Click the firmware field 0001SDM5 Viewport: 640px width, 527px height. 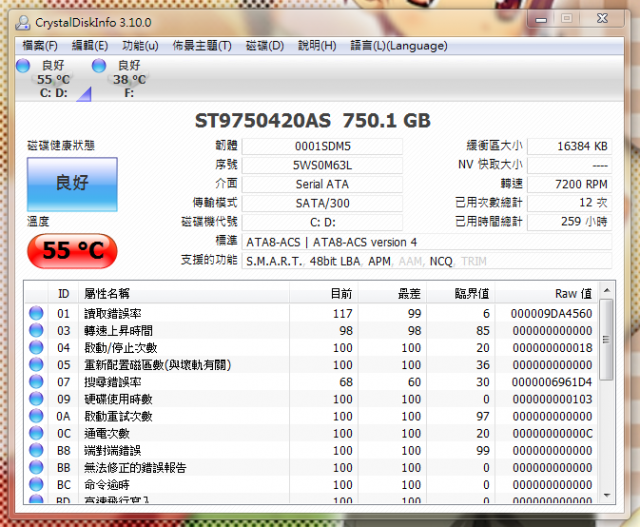point(322,146)
